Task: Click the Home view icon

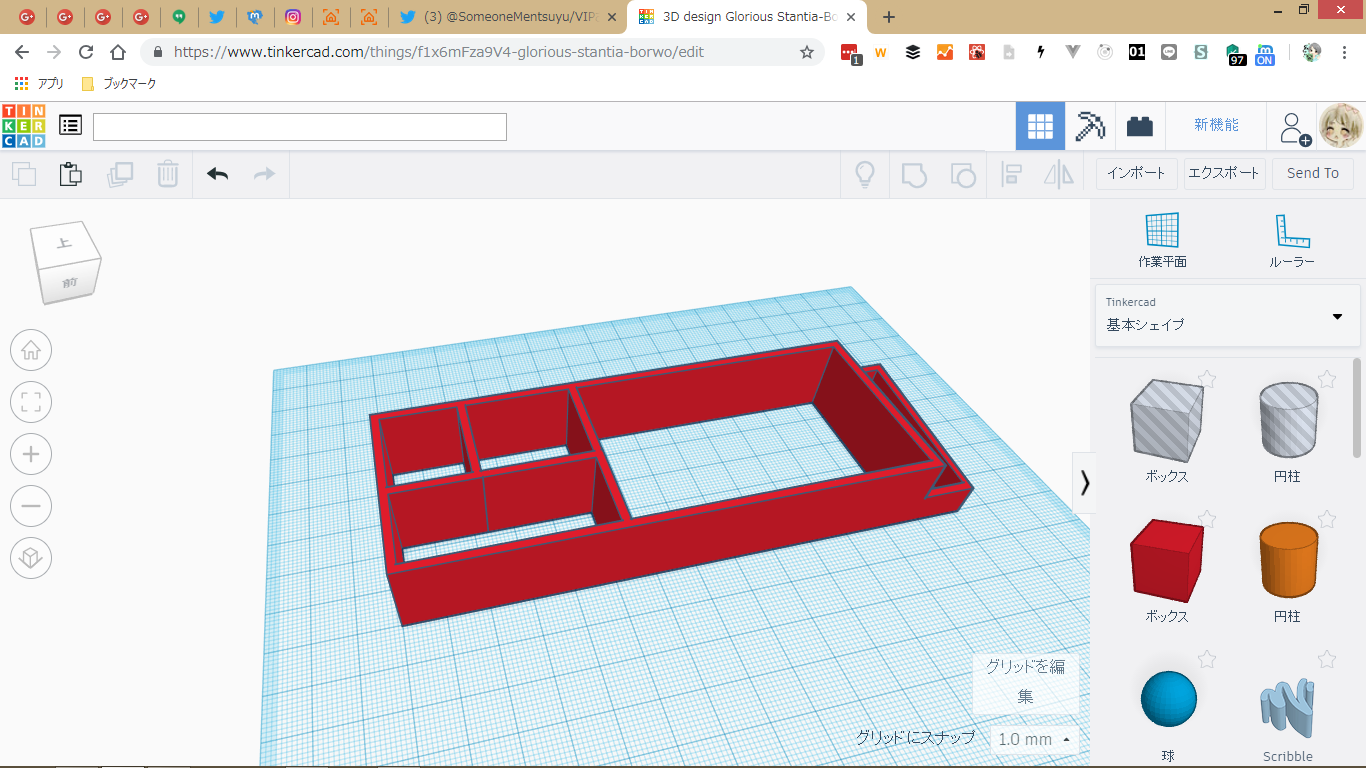Action: pyautogui.click(x=31, y=350)
